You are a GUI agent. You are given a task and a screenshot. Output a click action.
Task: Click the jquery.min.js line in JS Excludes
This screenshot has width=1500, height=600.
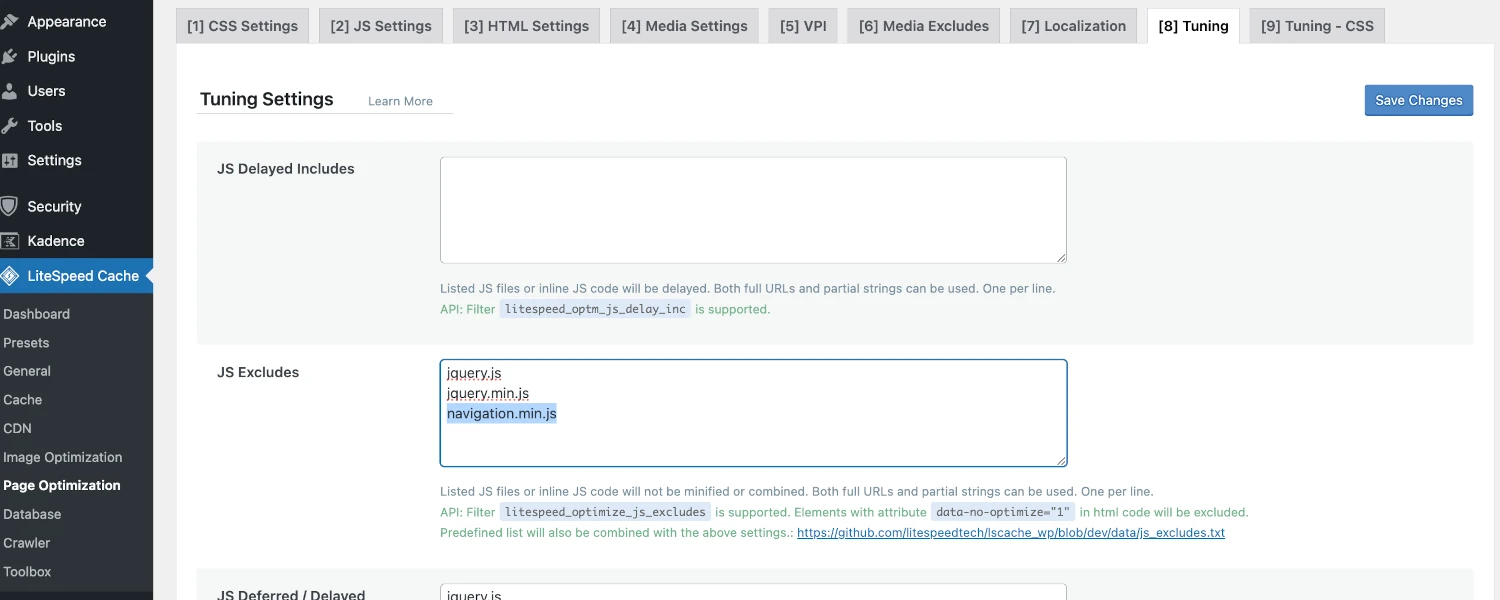tap(488, 394)
